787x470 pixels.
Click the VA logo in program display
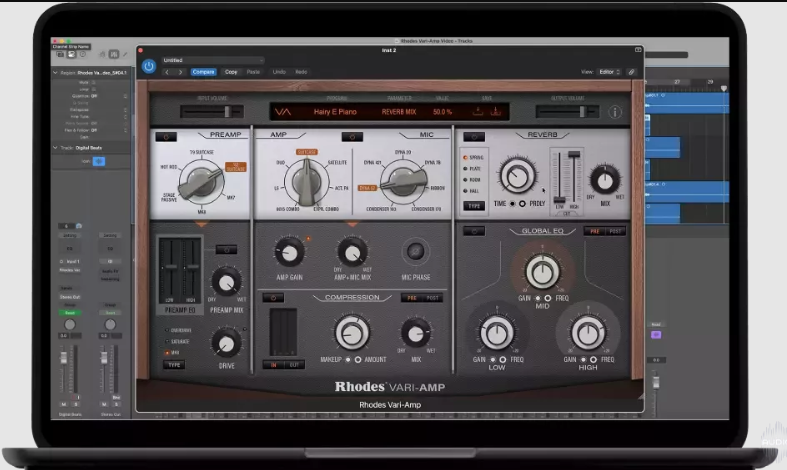click(283, 112)
